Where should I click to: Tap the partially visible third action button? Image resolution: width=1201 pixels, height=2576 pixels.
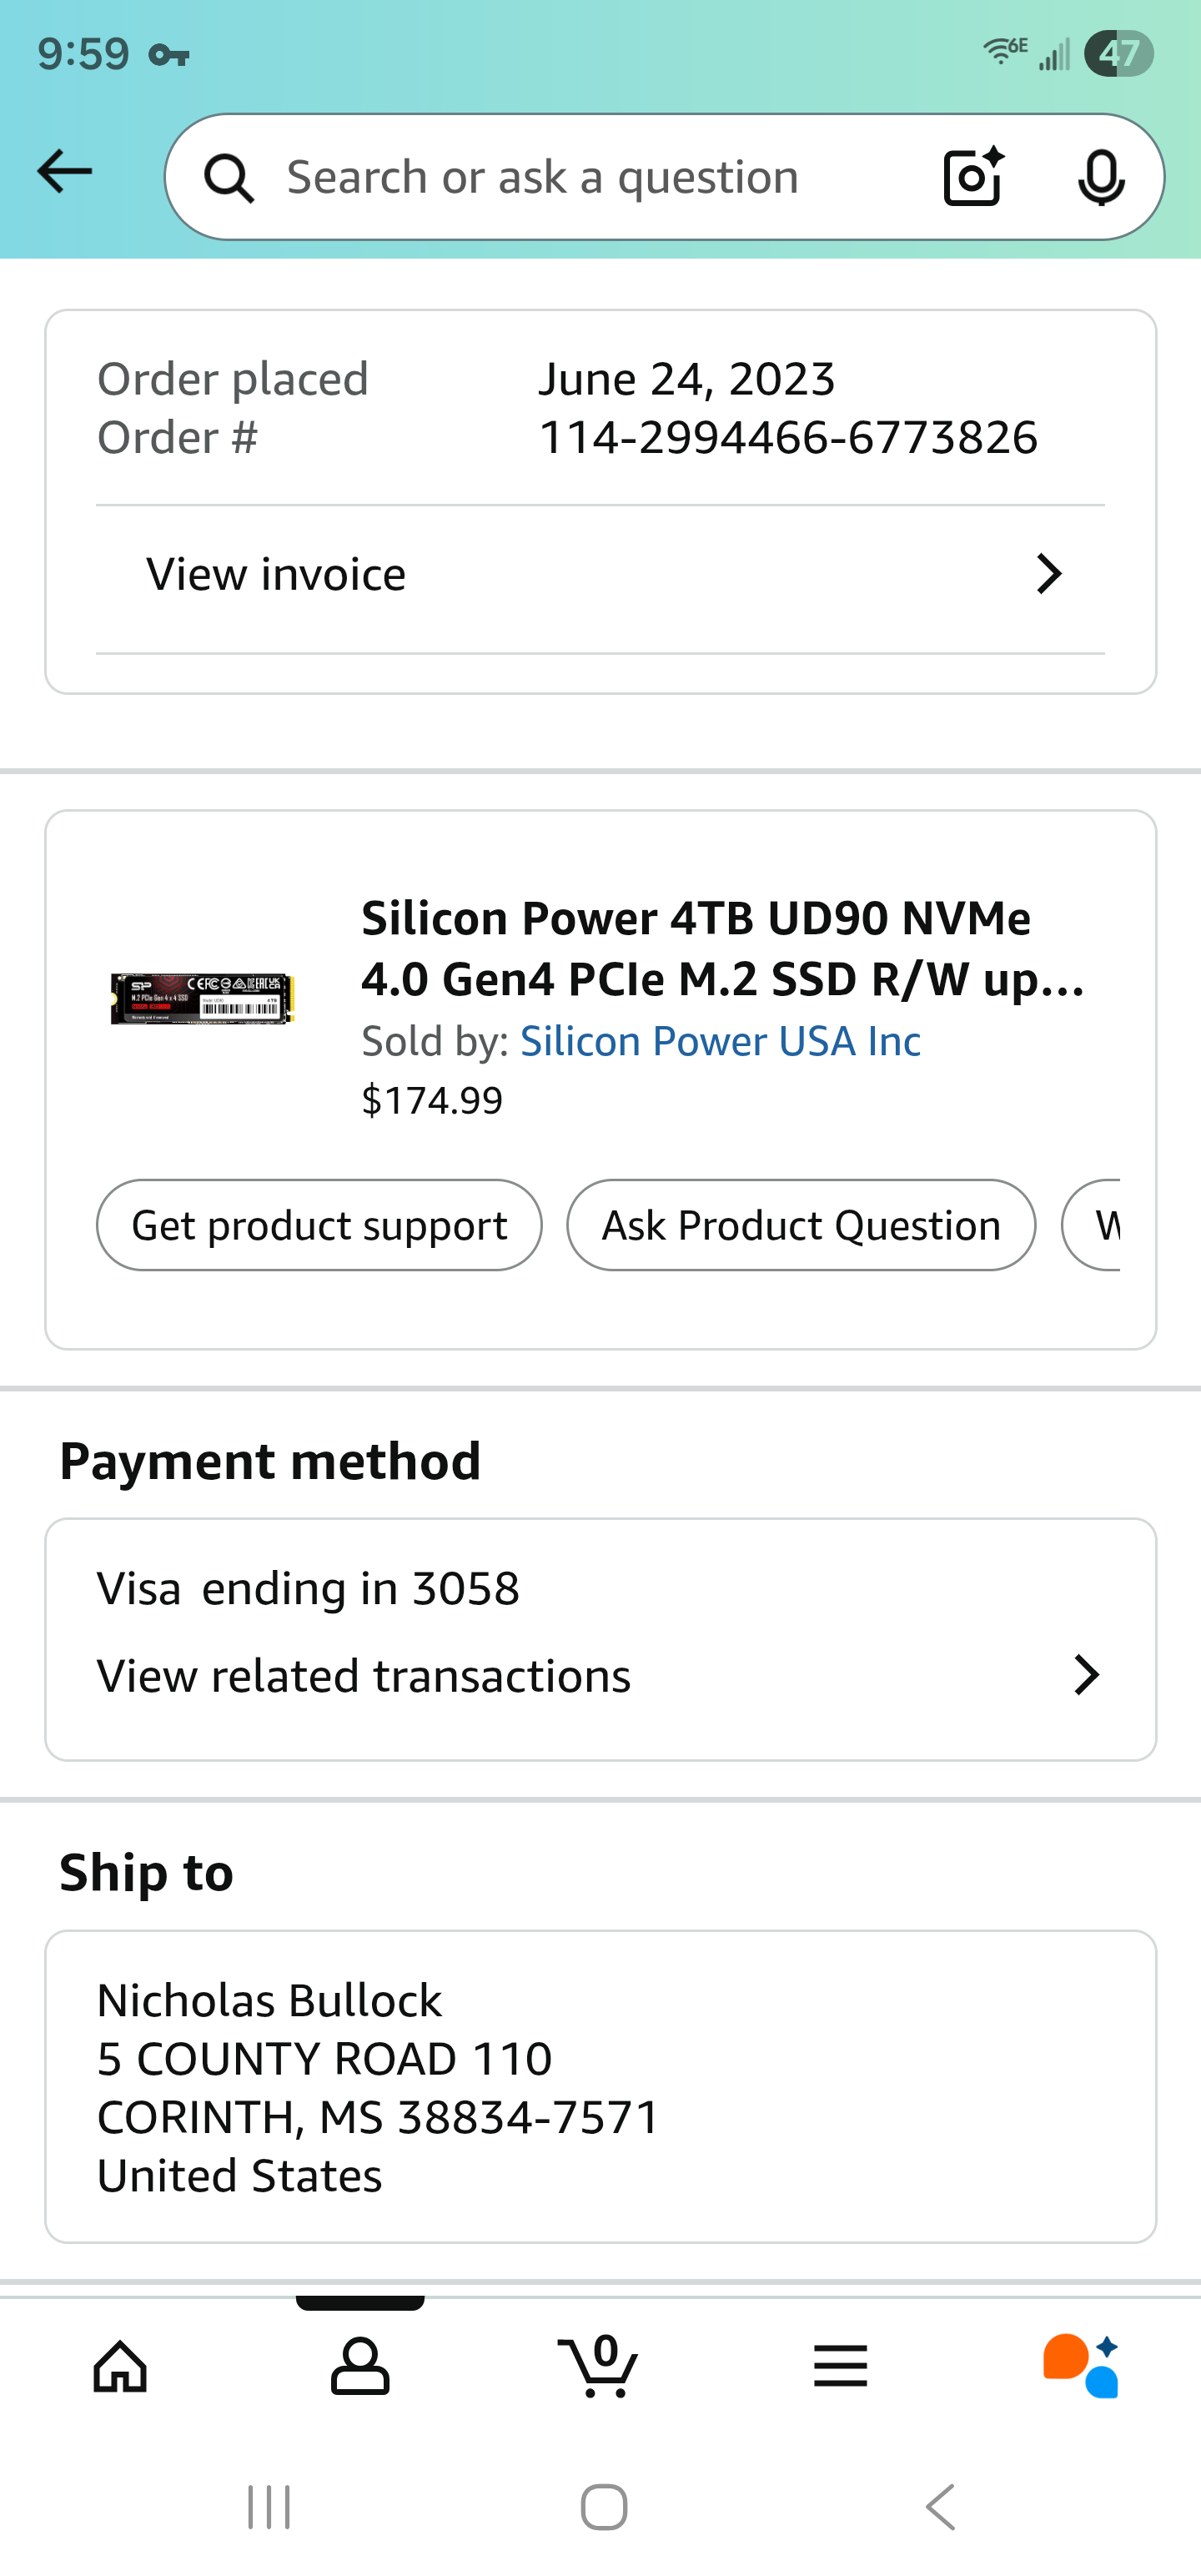(1094, 1225)
